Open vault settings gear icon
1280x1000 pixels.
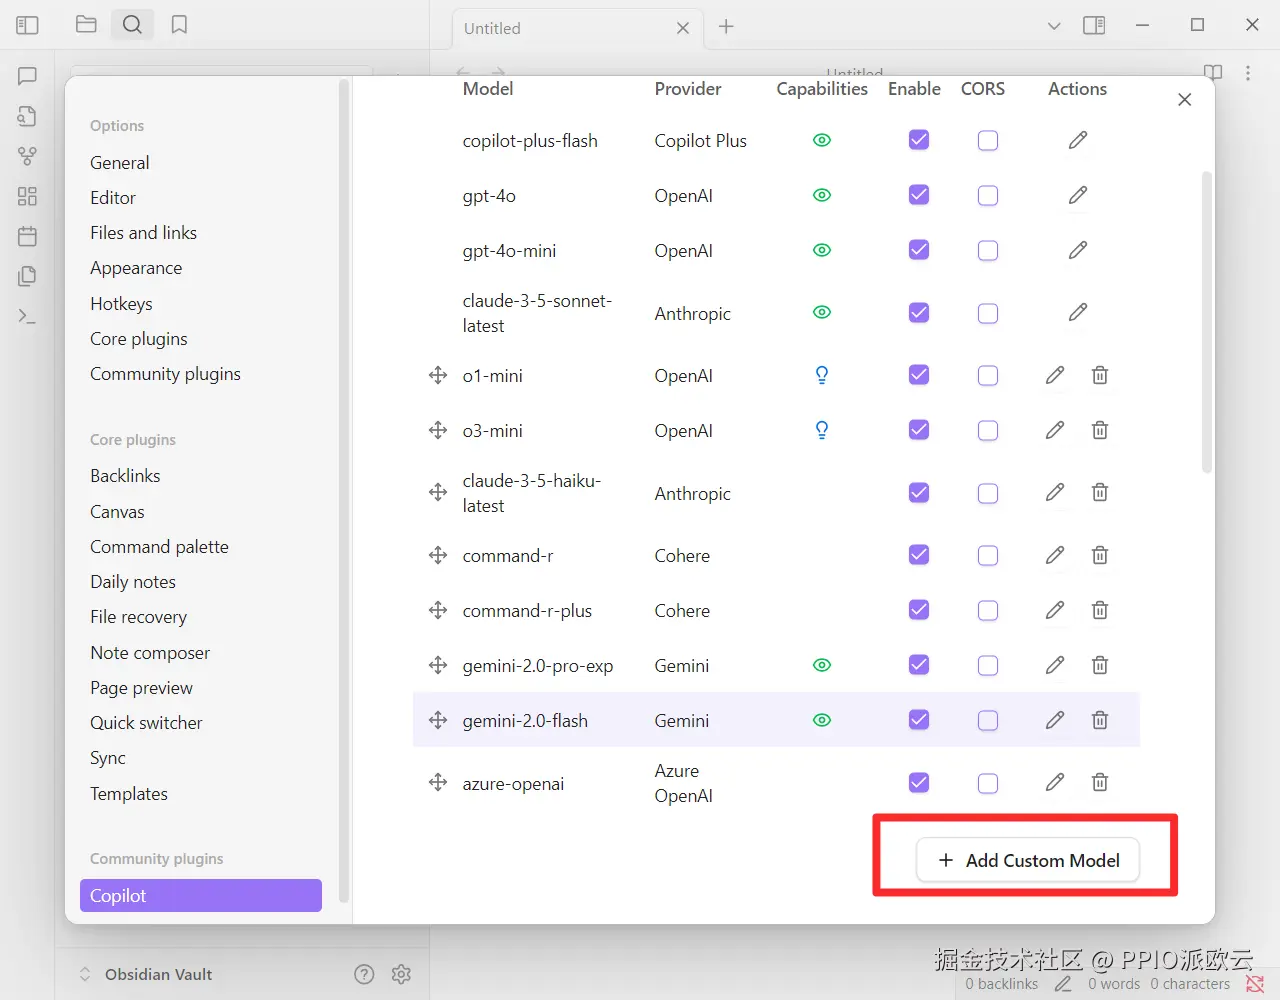coord(401,974)
